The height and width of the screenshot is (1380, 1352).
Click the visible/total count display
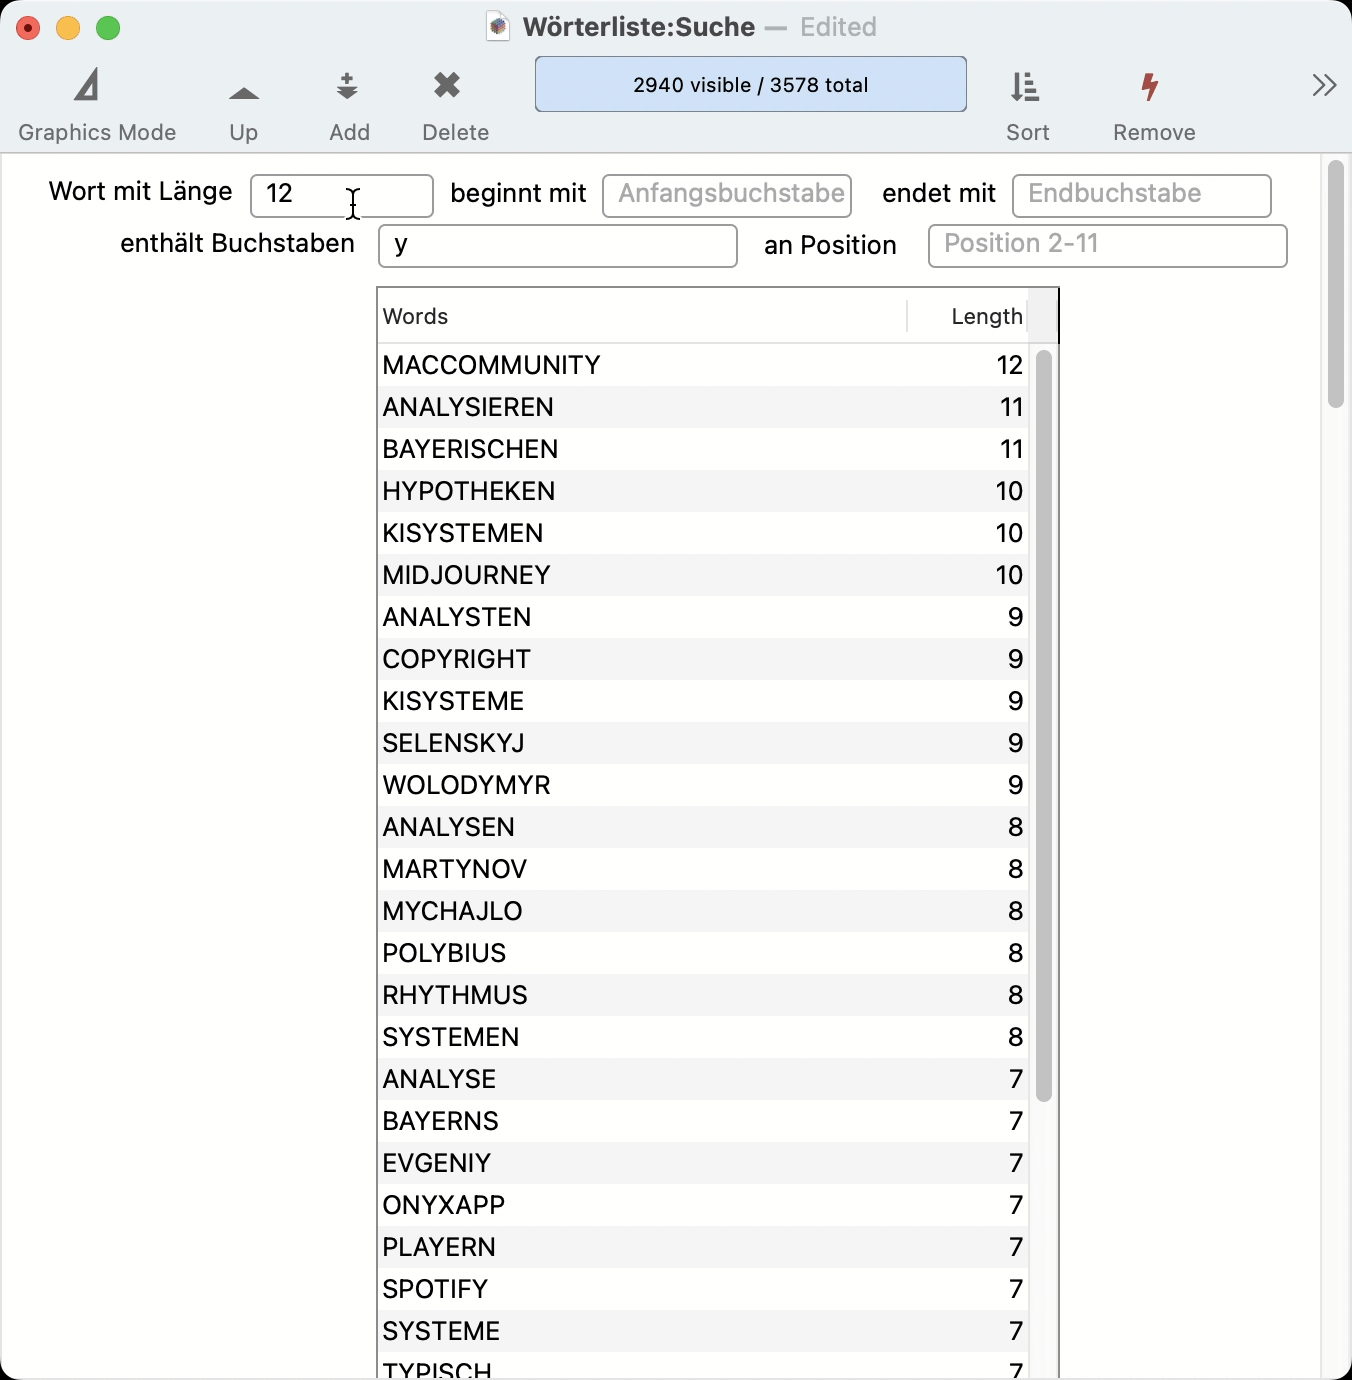click(x=751, y=84)
